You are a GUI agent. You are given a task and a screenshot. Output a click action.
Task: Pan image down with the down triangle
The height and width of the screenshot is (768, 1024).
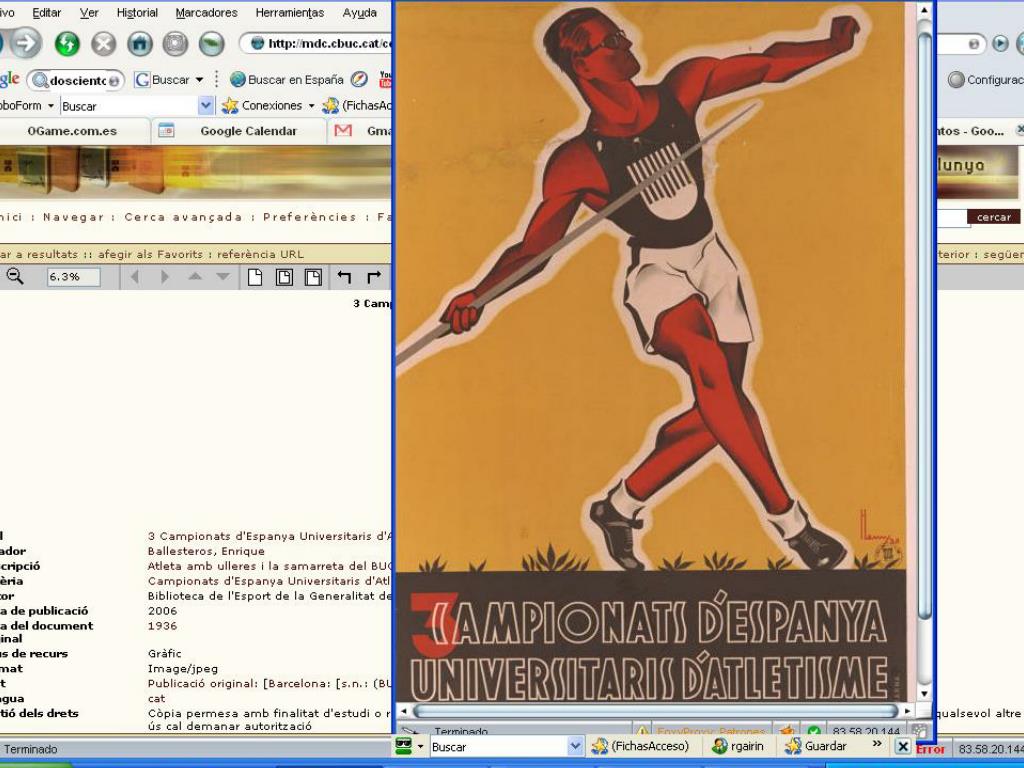(x=223, y=277)
